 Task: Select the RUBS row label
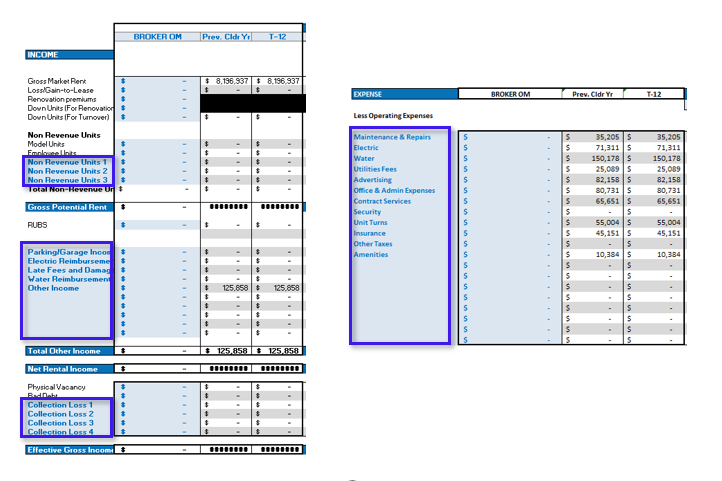(x=37, y=225)
